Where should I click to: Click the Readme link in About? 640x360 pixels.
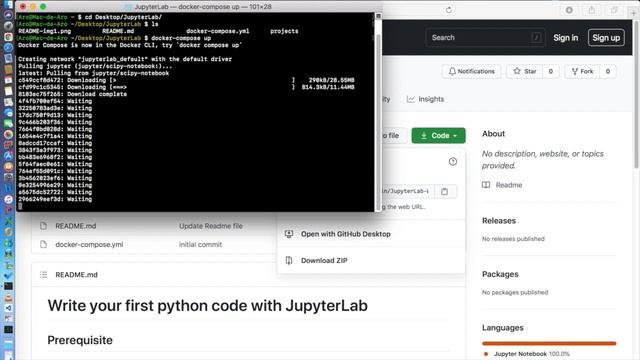(509, 185)
